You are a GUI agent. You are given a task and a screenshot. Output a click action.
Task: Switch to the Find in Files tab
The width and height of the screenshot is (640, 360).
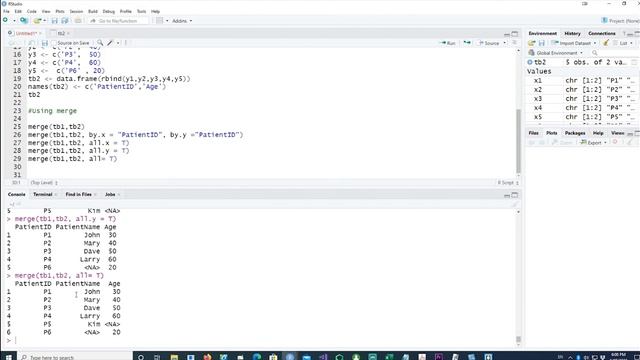coord(78,194)
